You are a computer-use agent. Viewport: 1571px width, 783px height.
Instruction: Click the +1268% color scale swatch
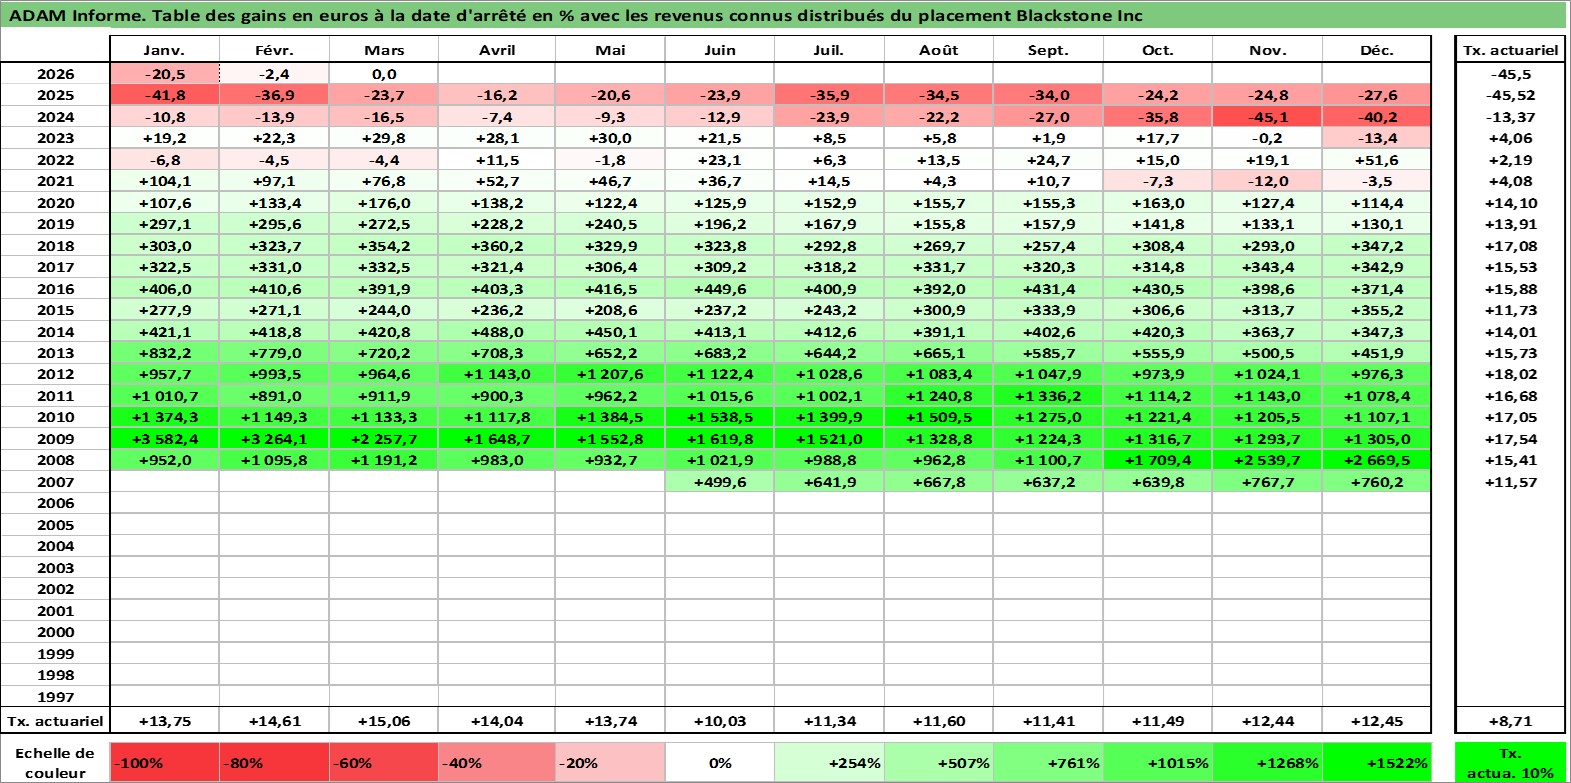coord(1267,763)
